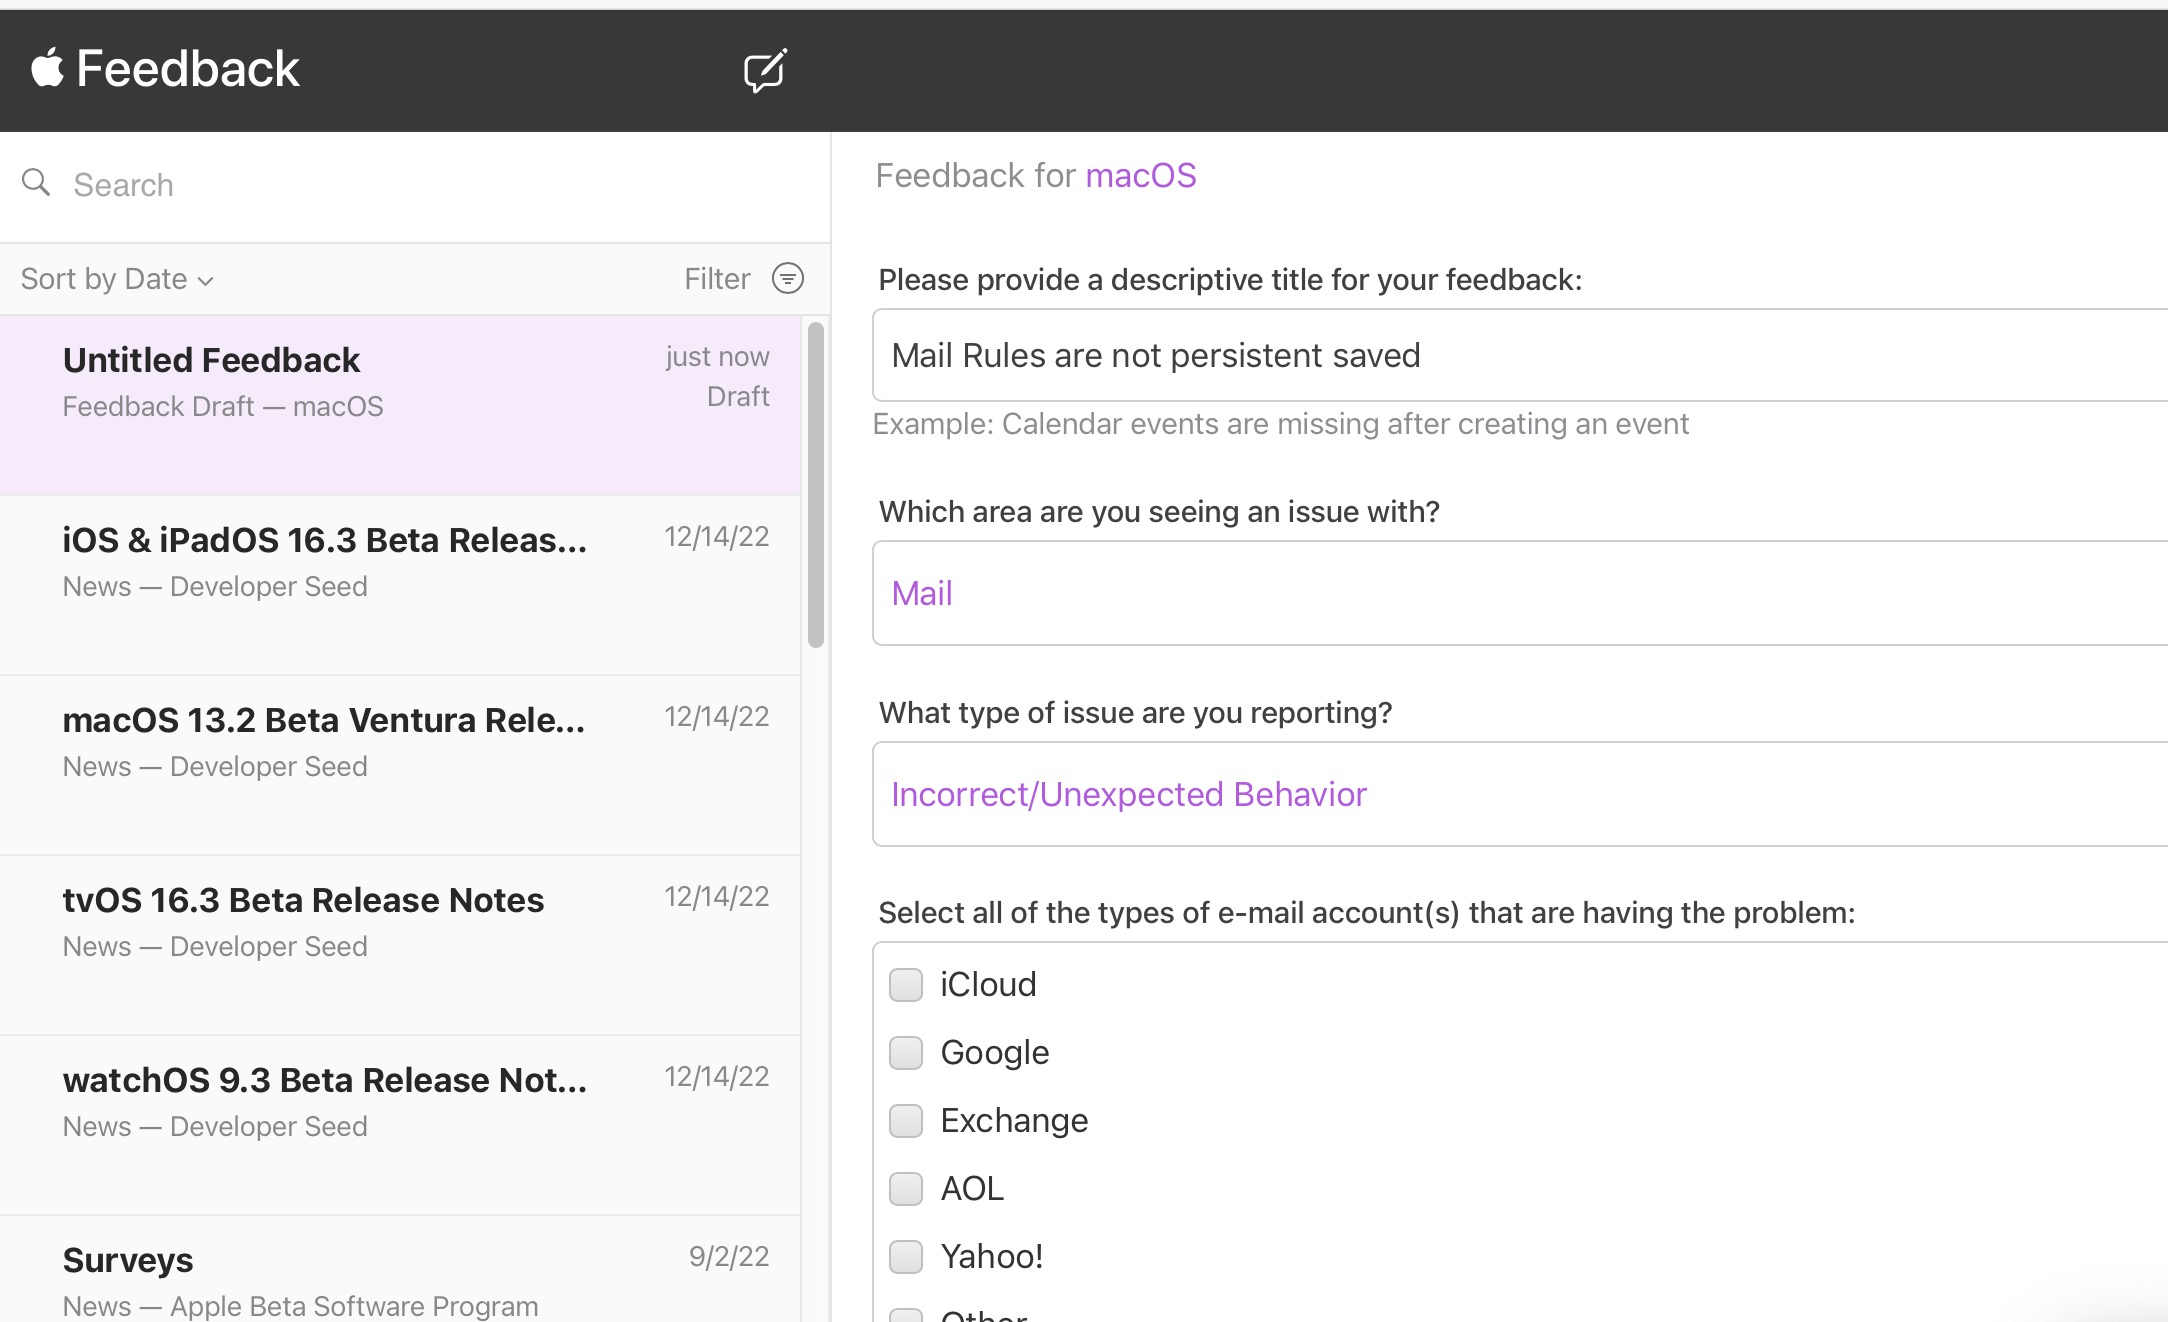The width and height of the screenshot is (2168, 1322).
Task: Click the macOS link in Feedback heading
Action: tap(1141, 176)
